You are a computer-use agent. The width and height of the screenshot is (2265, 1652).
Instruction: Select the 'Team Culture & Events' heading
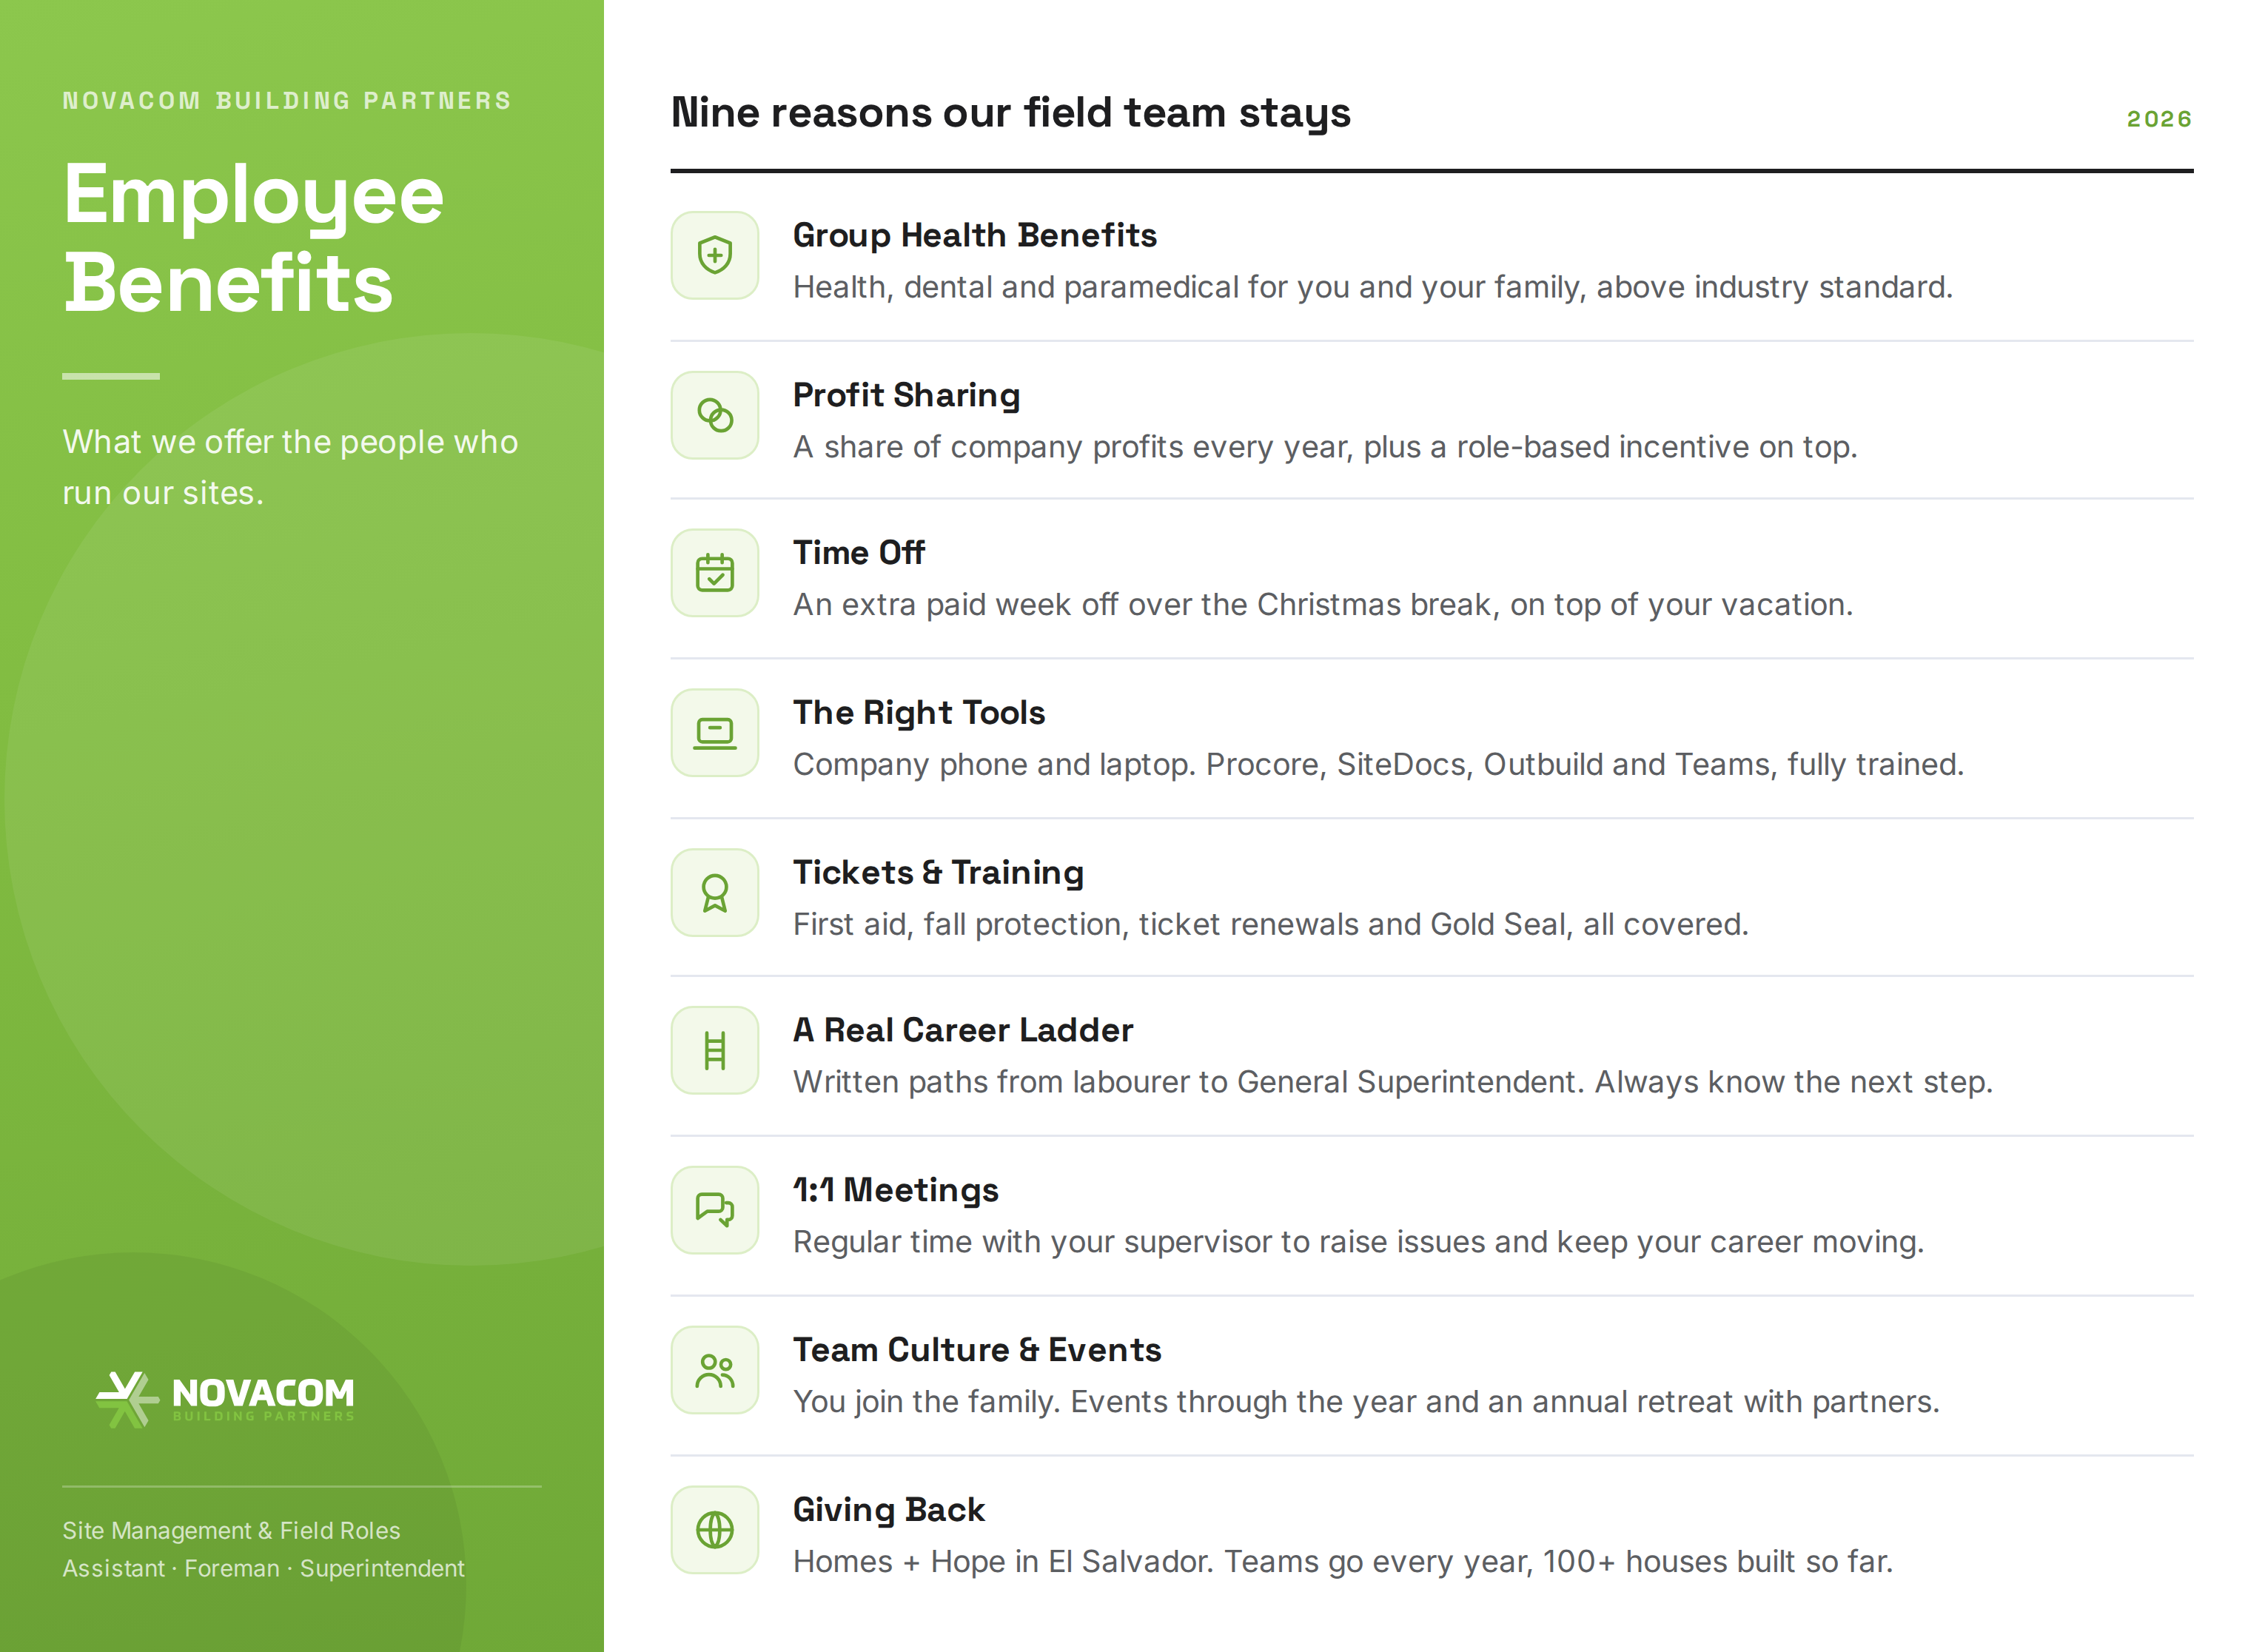(x=977, y=1350)
